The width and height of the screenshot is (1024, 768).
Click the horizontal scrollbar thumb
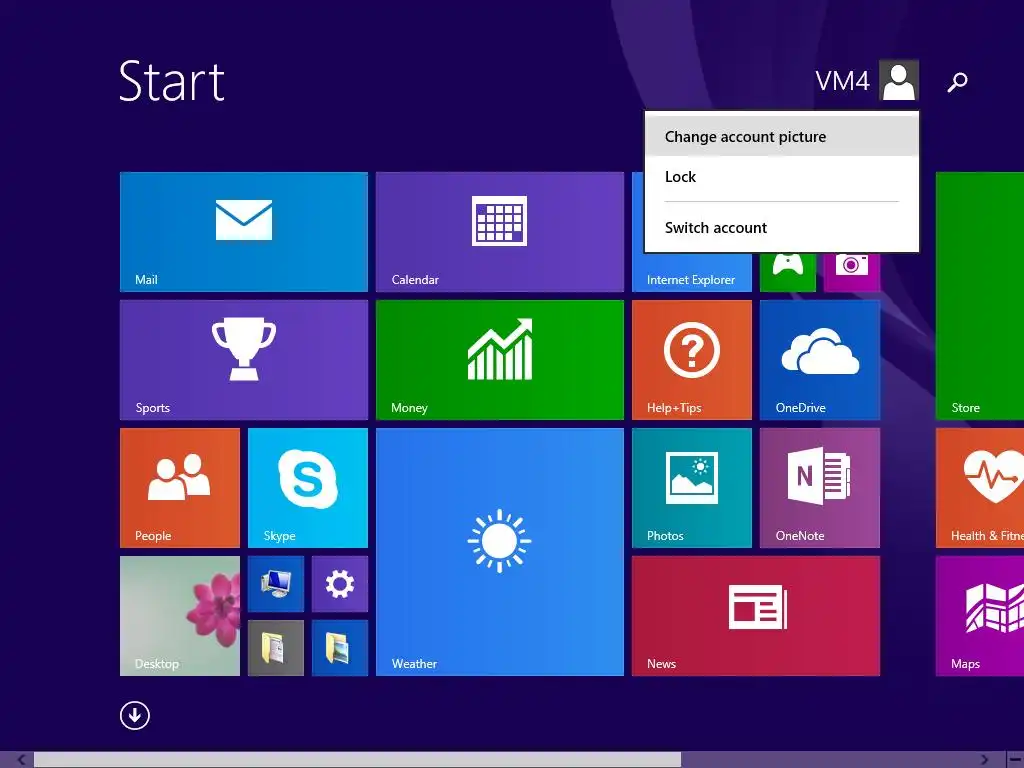click(357, 760)
